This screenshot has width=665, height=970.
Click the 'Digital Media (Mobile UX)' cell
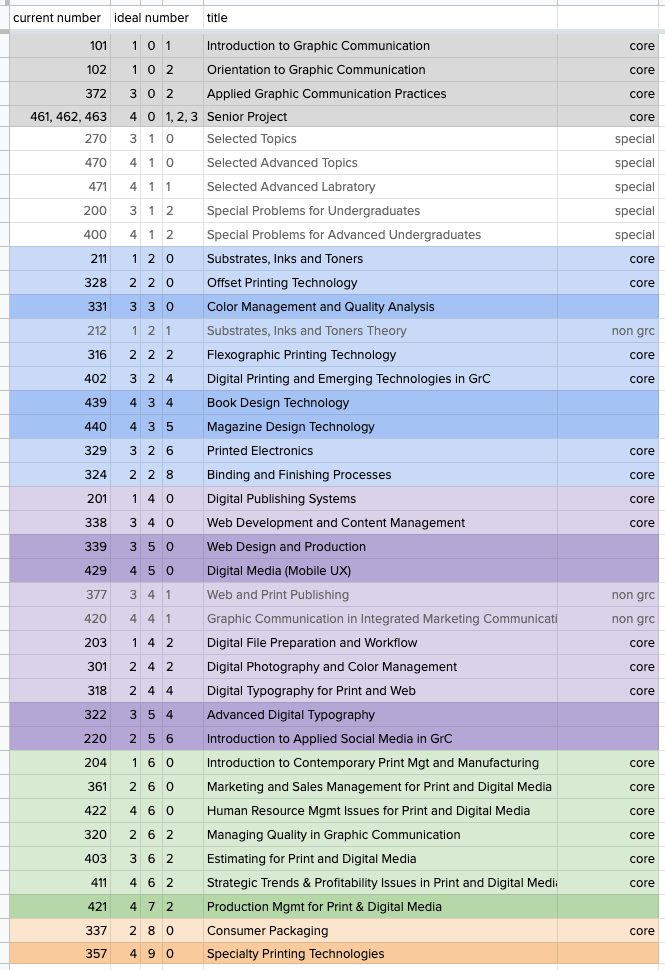point(380,571)
